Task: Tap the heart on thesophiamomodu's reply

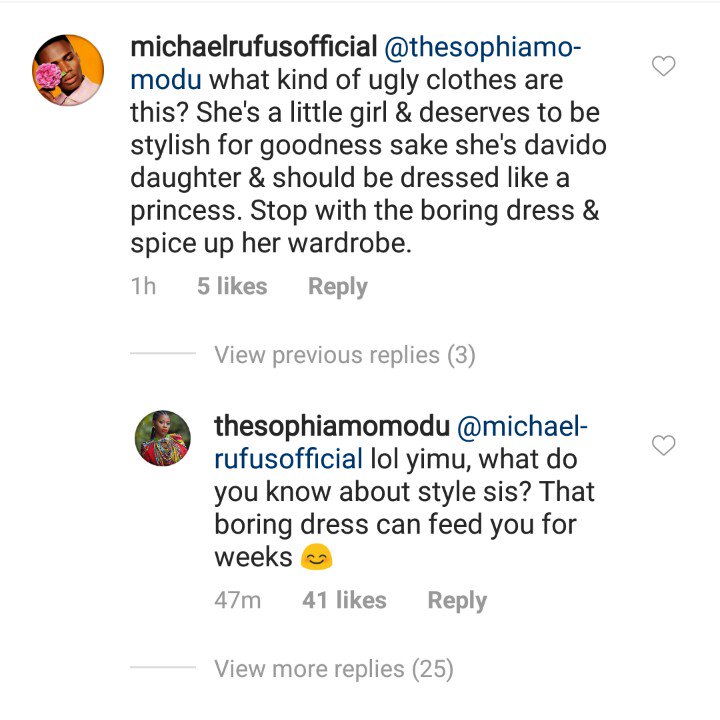Action: tap(663, 445)
